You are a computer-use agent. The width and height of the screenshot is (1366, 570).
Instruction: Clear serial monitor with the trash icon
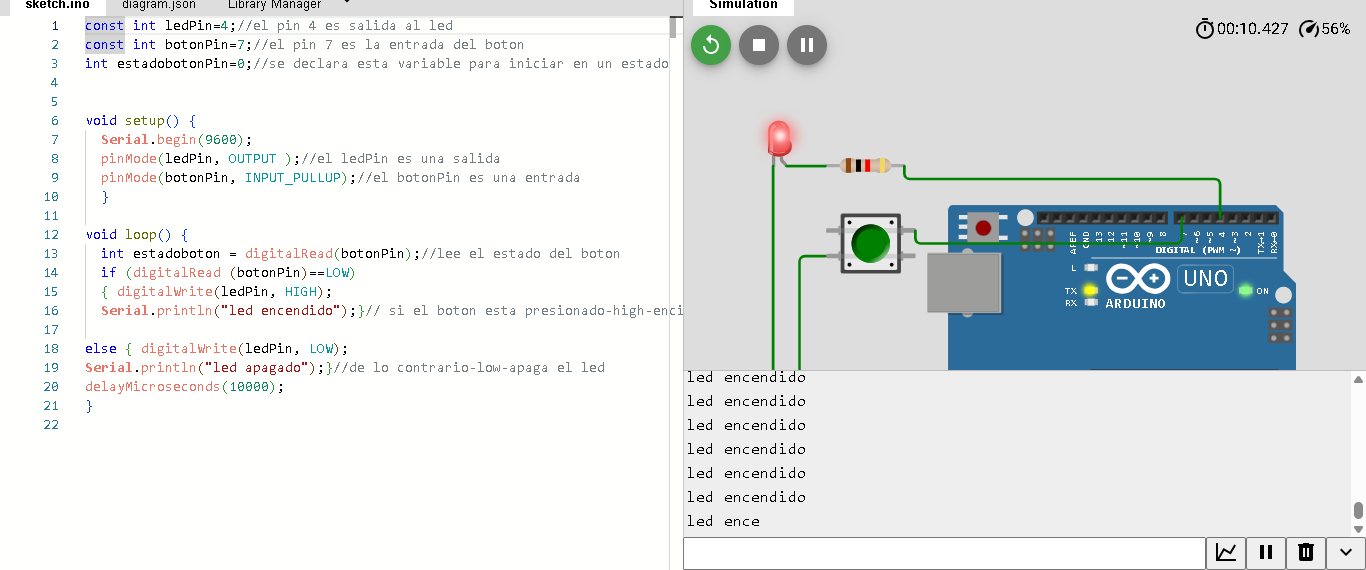[x=1305, y=552]
